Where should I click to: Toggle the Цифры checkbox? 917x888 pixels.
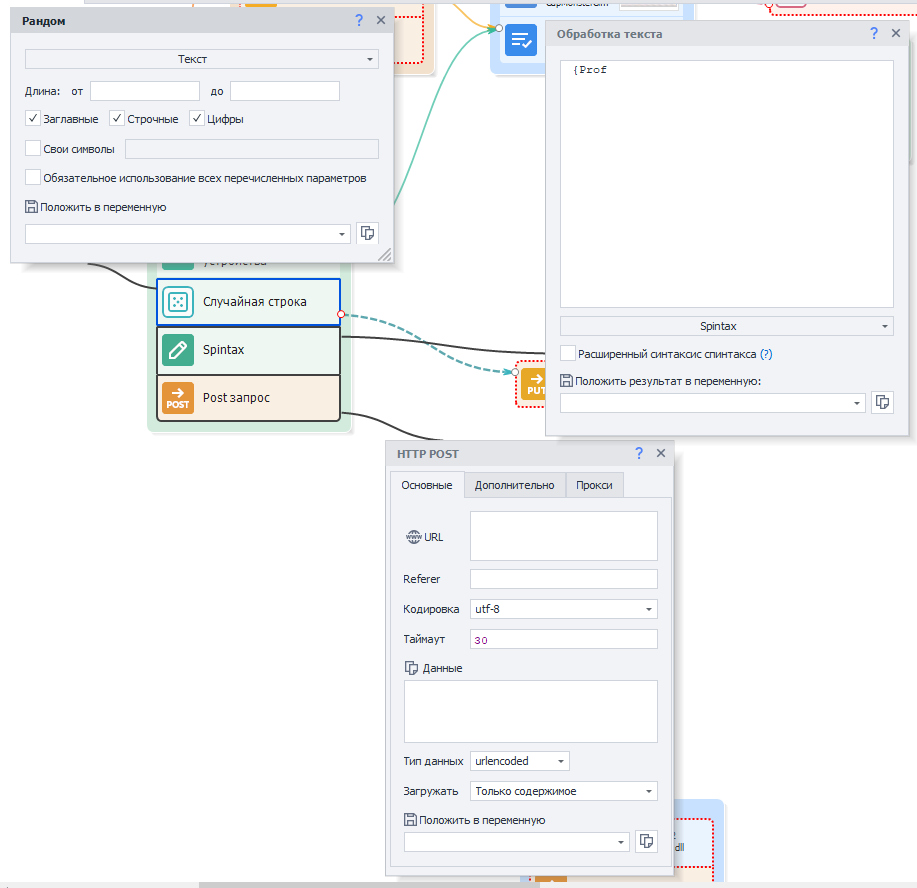coord(197,119)
